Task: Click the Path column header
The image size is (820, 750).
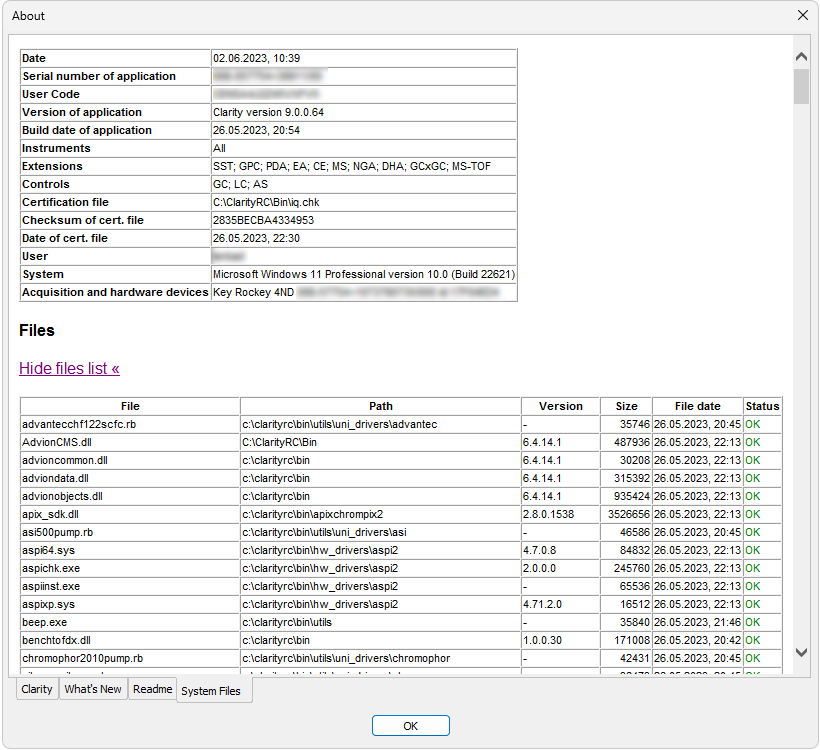Action: click(381, 406)
